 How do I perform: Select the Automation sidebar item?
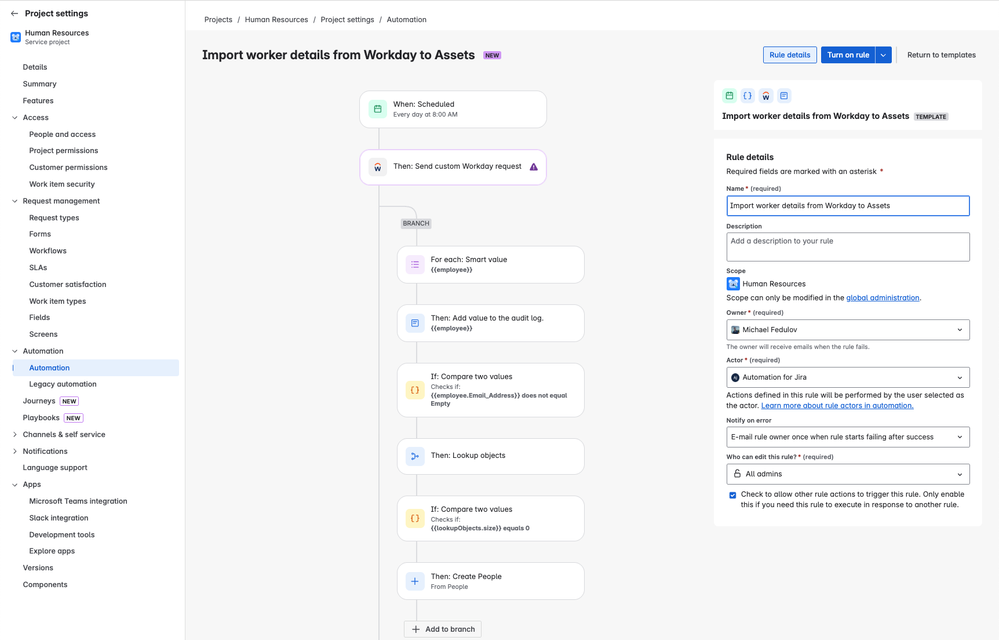[96, 367]
